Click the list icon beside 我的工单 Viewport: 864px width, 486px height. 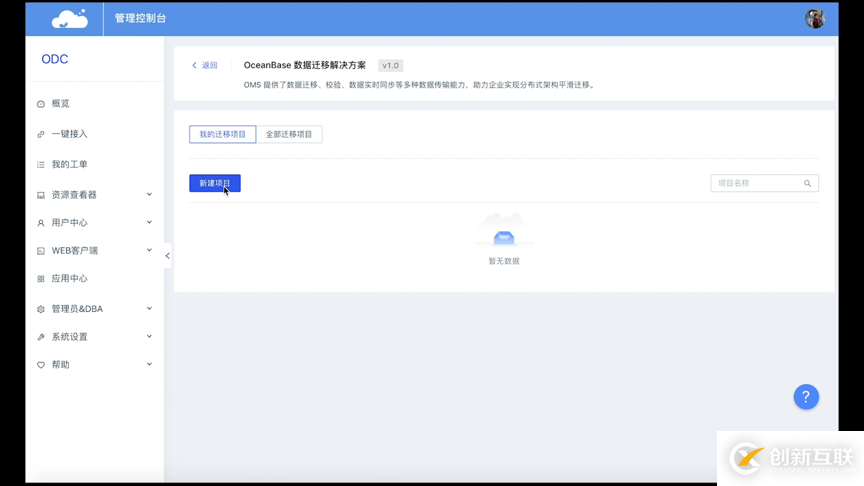41,164
